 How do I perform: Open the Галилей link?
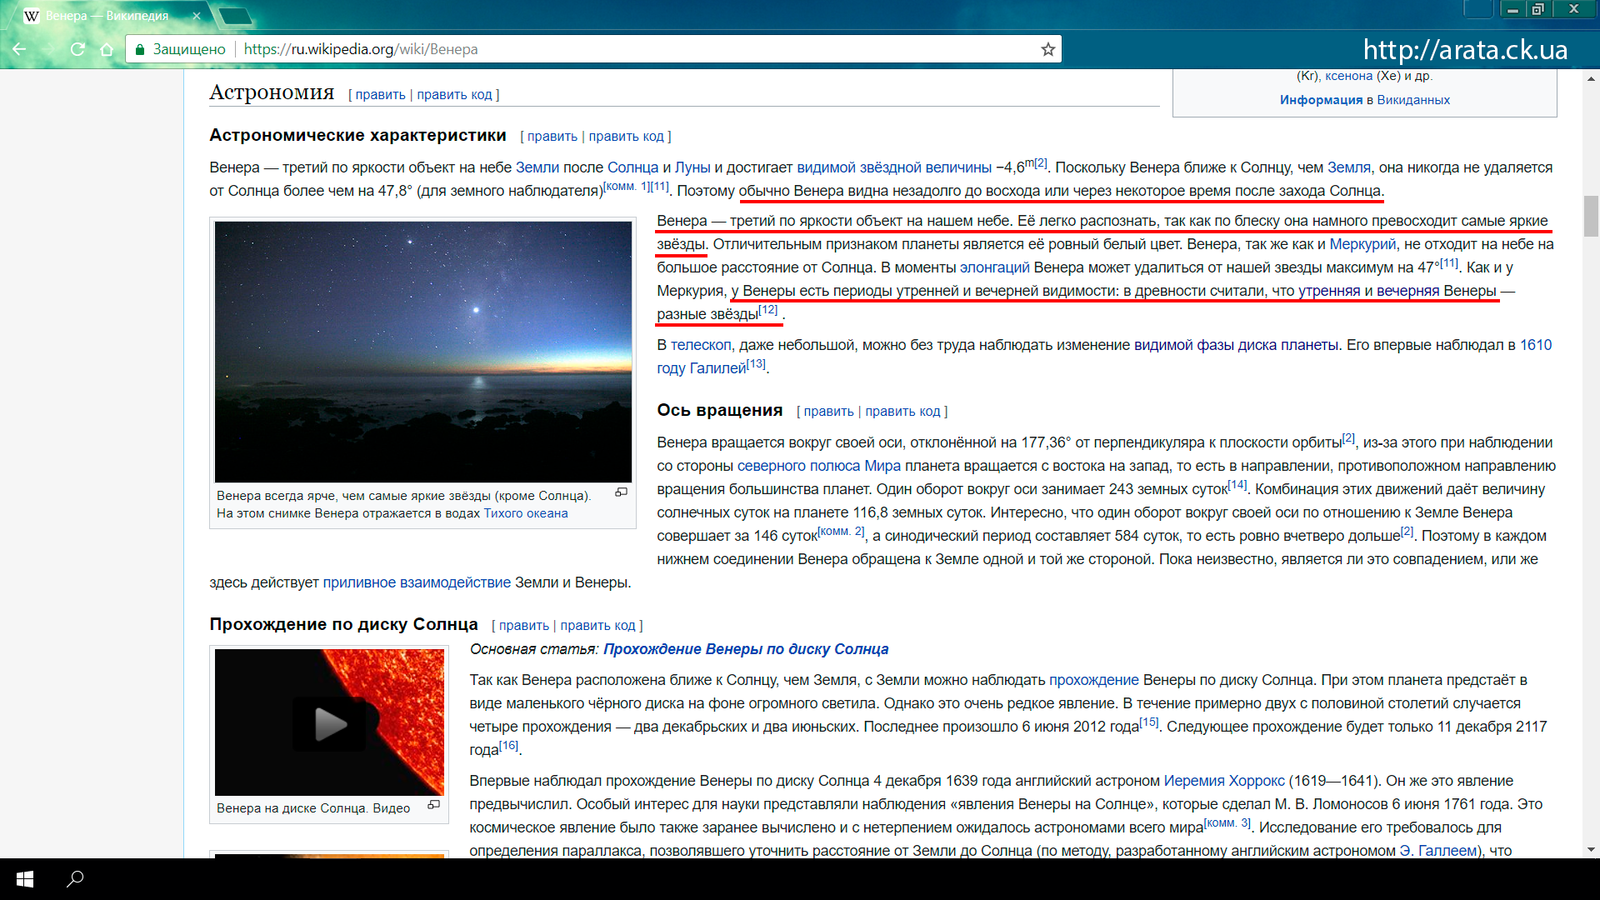coord(718,369)
